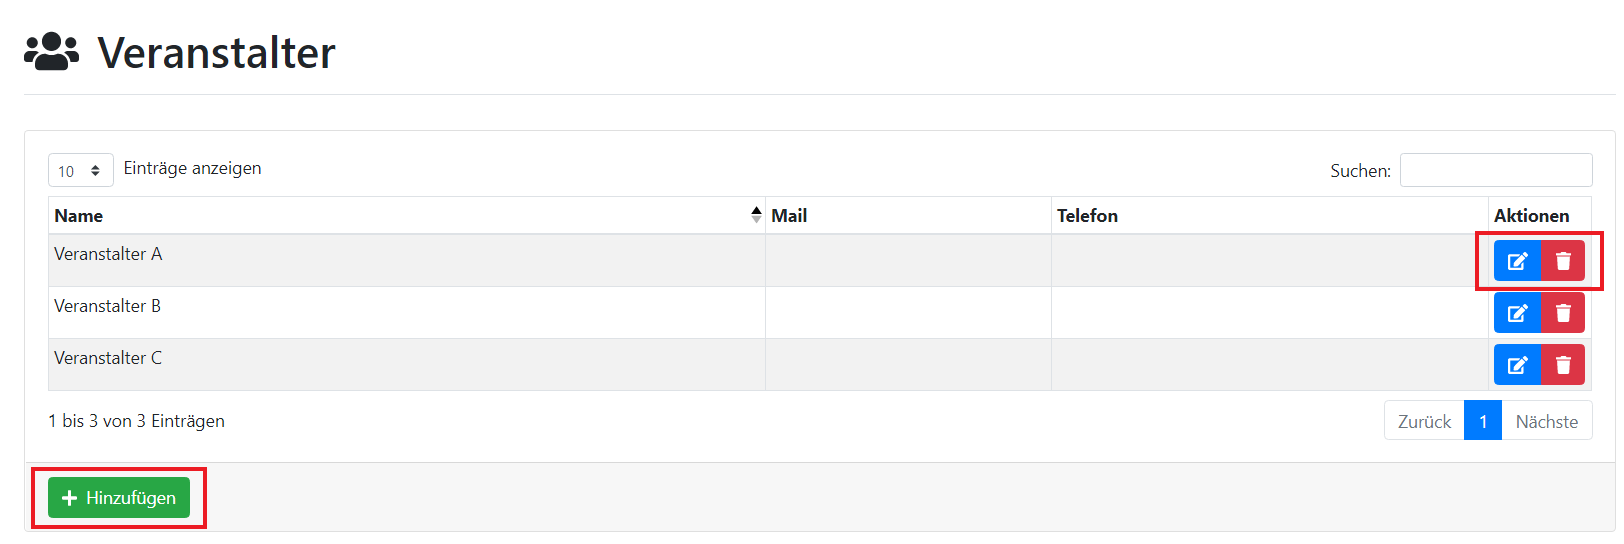The image size is (1624, 544).
Task: Delete Veranstalter B with trash icon
Action: [1563, 313]
